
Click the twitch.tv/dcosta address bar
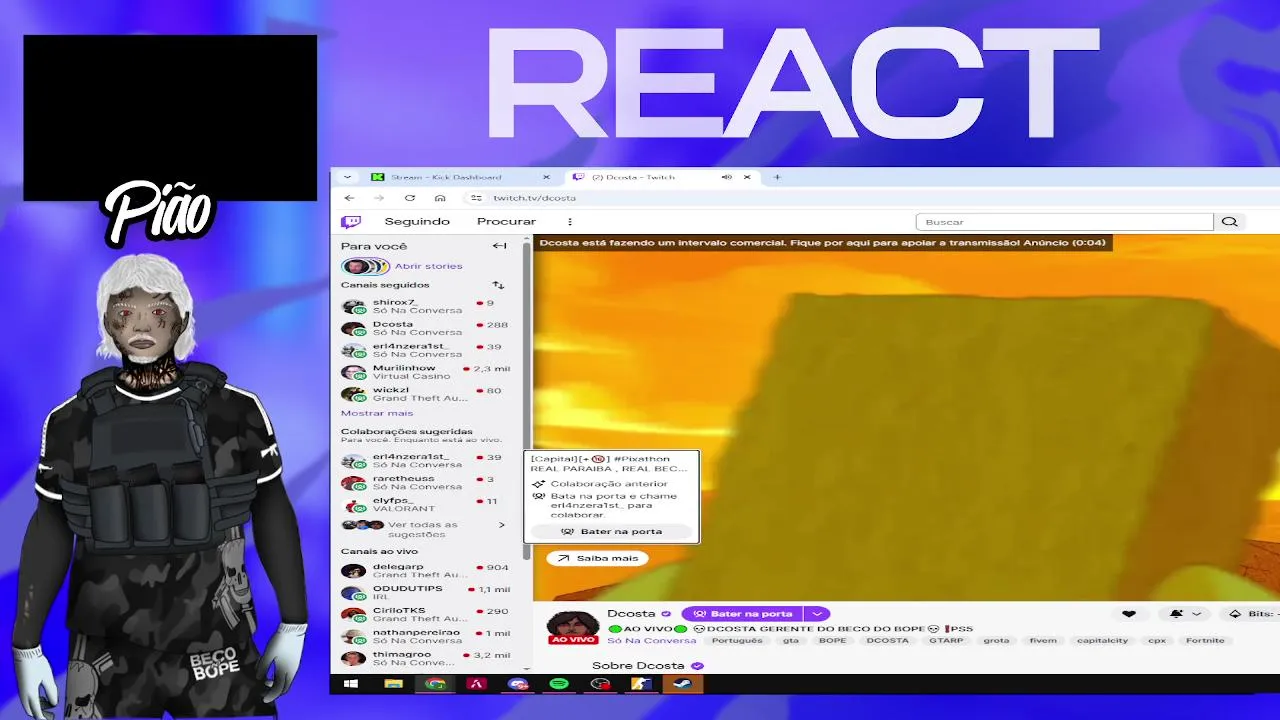[534, 198]
